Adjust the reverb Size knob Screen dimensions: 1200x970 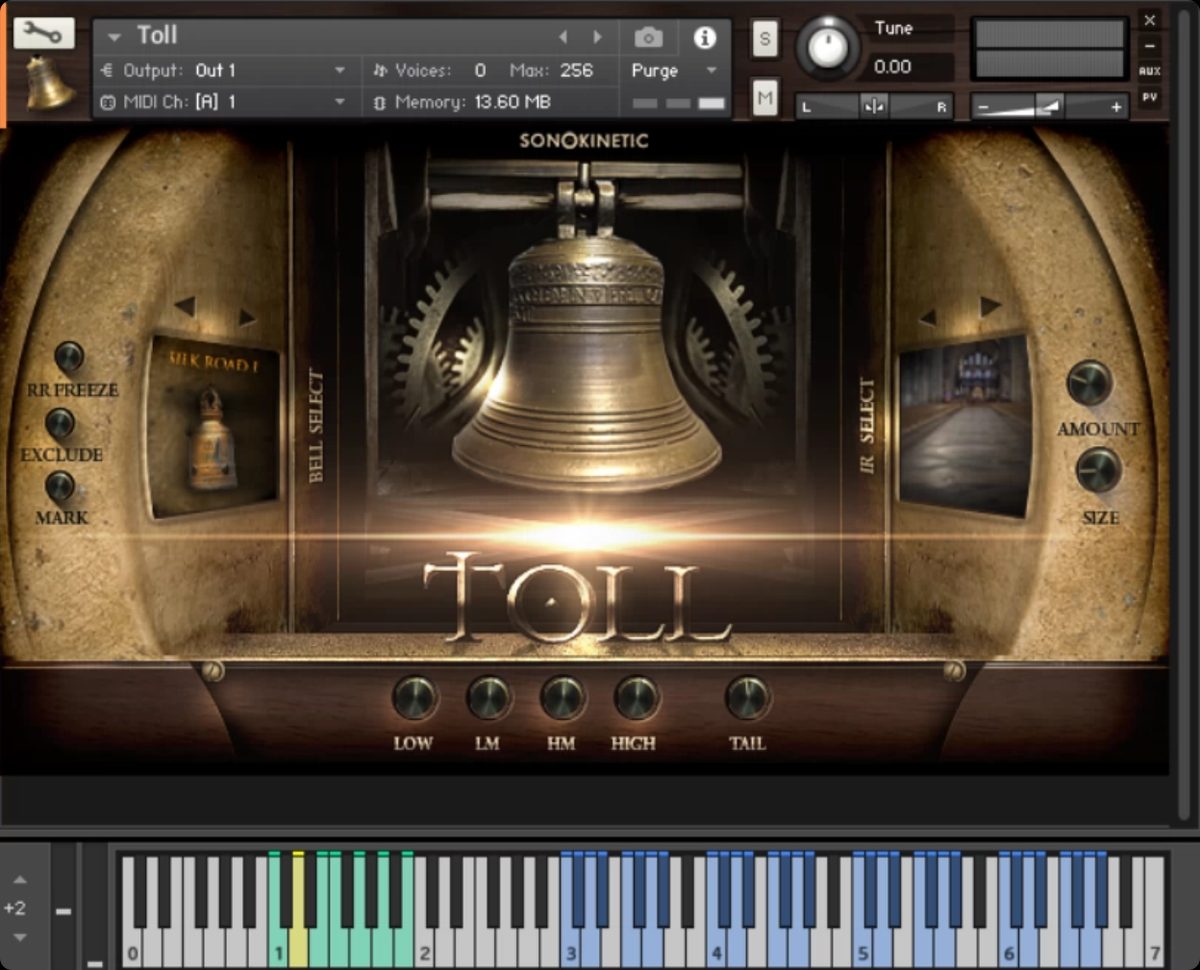[x=1099, y=469]
